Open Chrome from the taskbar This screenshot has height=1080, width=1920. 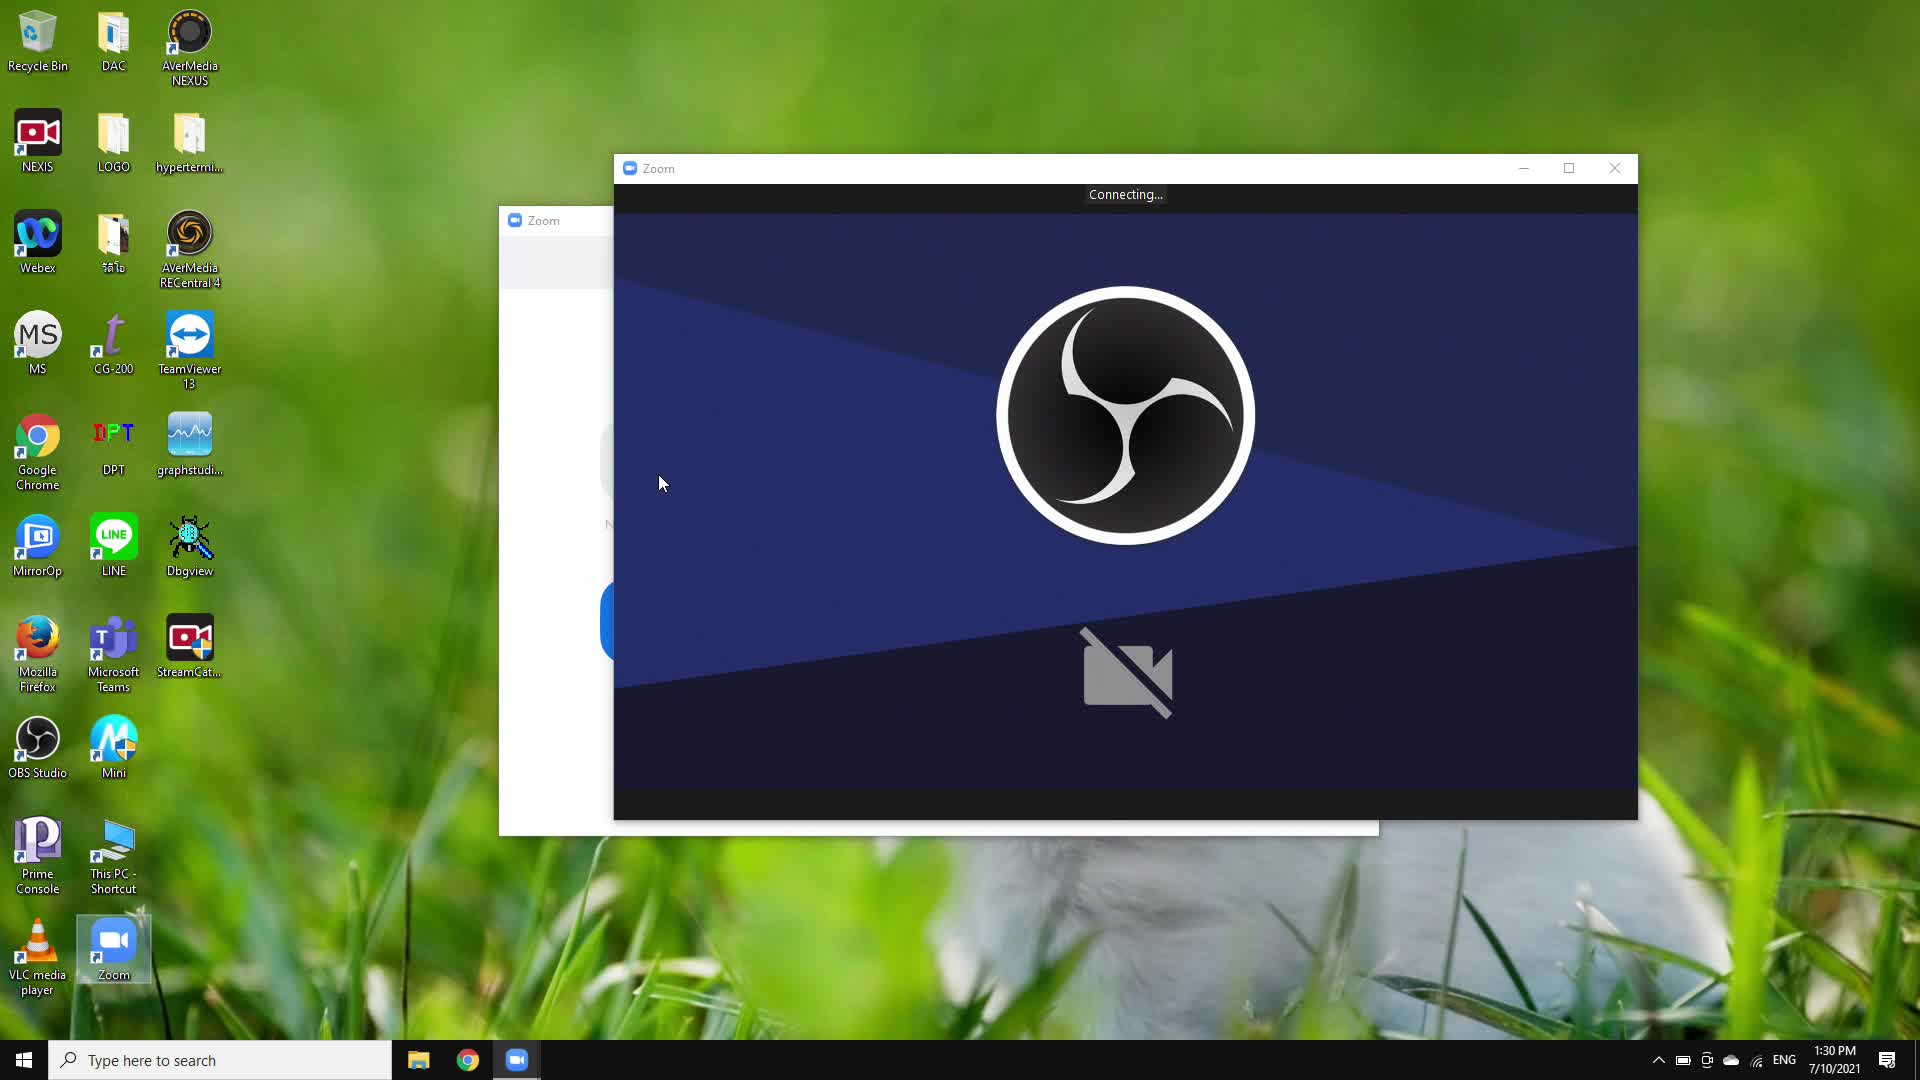coord(468,1060)
